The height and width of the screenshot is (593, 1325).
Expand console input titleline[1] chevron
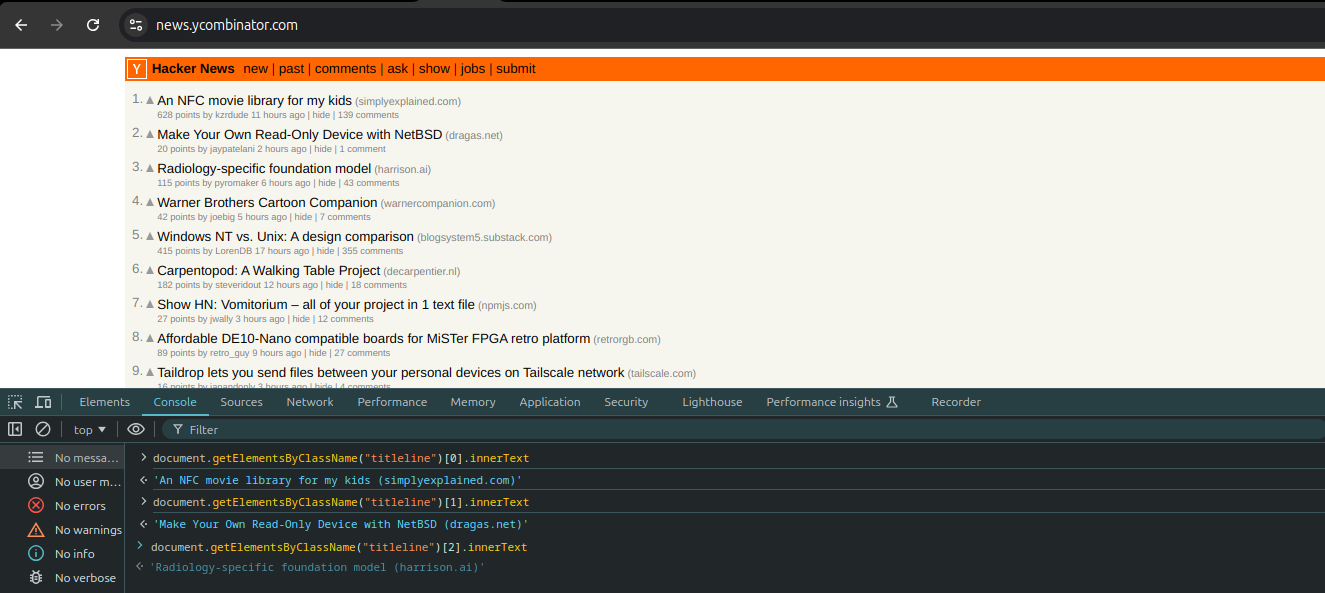[143, 502]
